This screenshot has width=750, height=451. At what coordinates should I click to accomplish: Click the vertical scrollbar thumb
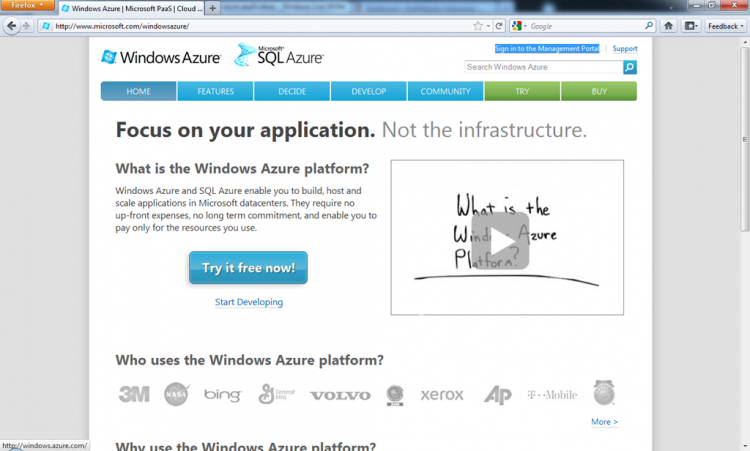tap(745, 139)
